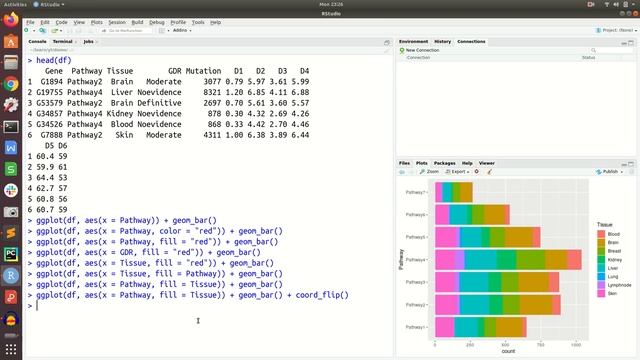Click the Zoom plot button
The height and width of the screenshot is (360, 640).
click(x=429, y=172)
